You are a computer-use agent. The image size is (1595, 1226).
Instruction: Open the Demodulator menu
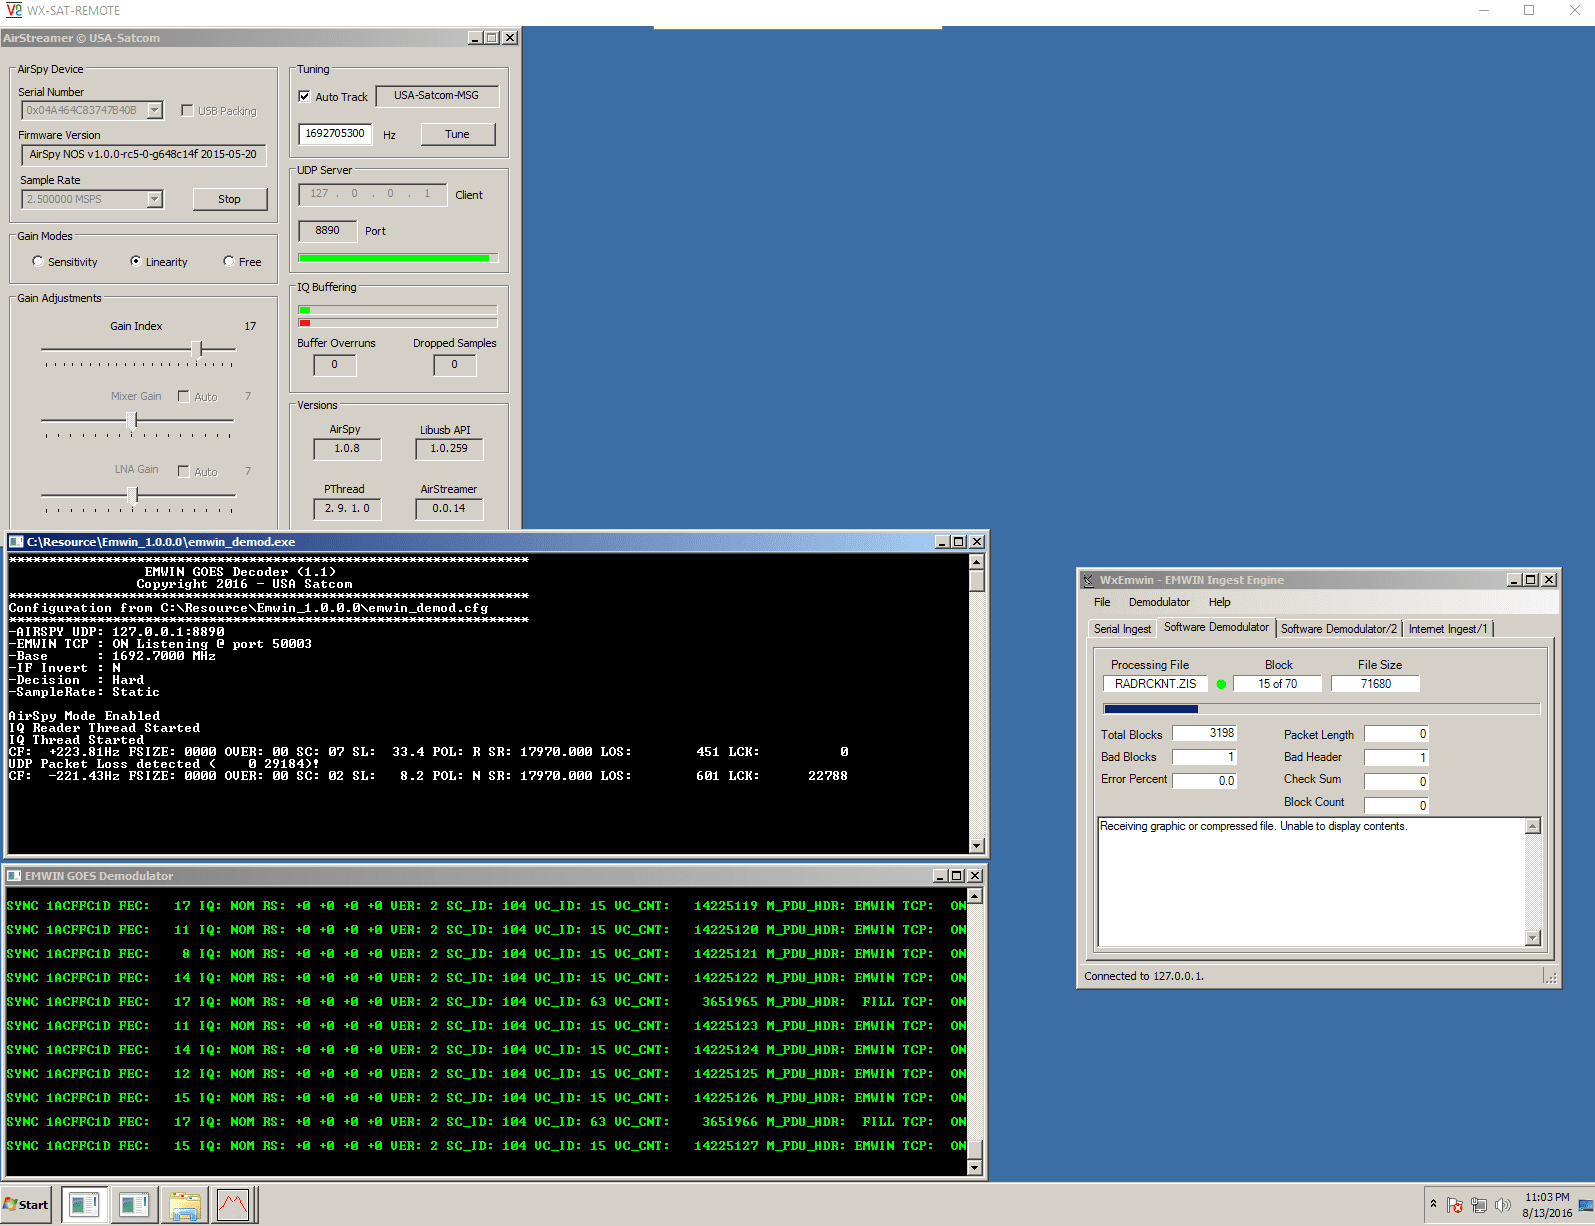tap(1158, 602)
